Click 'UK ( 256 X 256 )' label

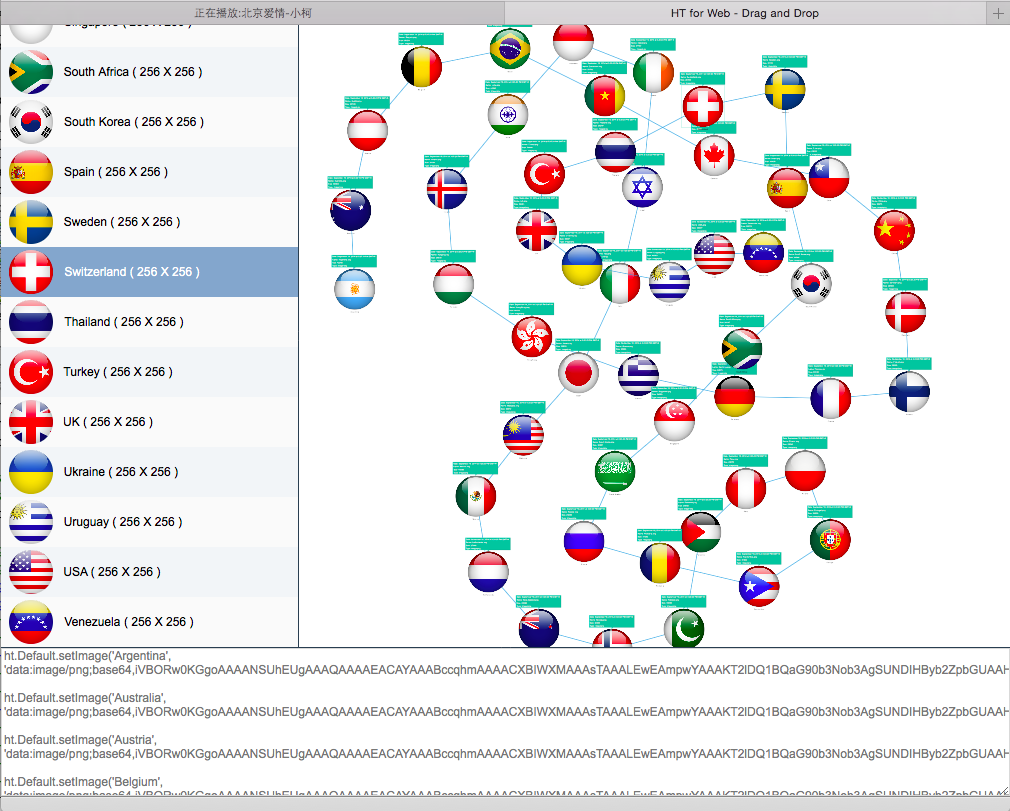coord(108,422)
